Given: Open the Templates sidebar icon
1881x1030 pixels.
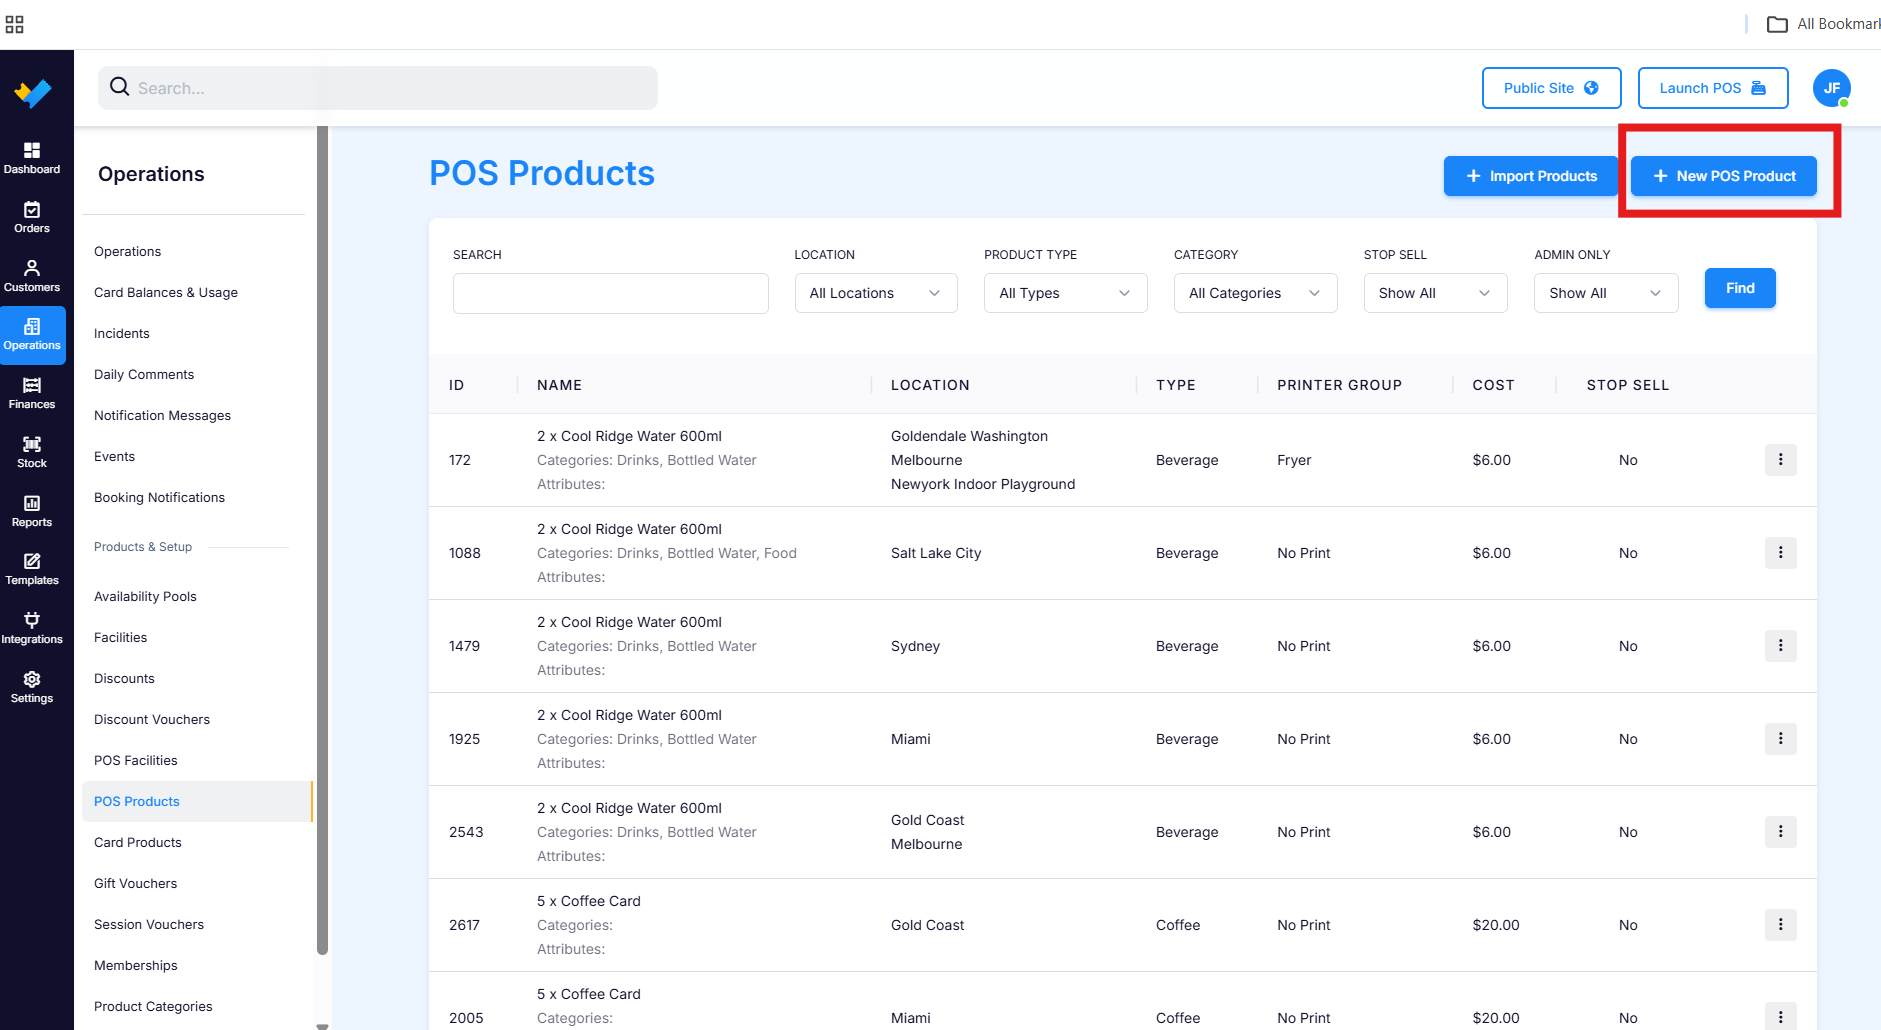Looking at the screenshot, I should [x=32, y=569].
